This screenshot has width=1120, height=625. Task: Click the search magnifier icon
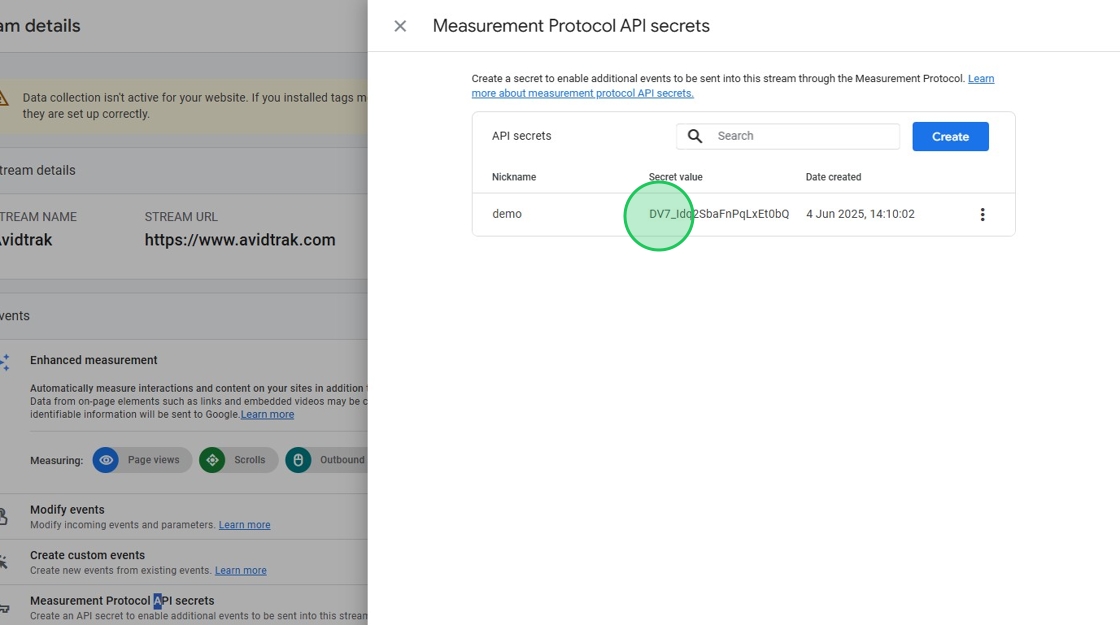(694, 136)
